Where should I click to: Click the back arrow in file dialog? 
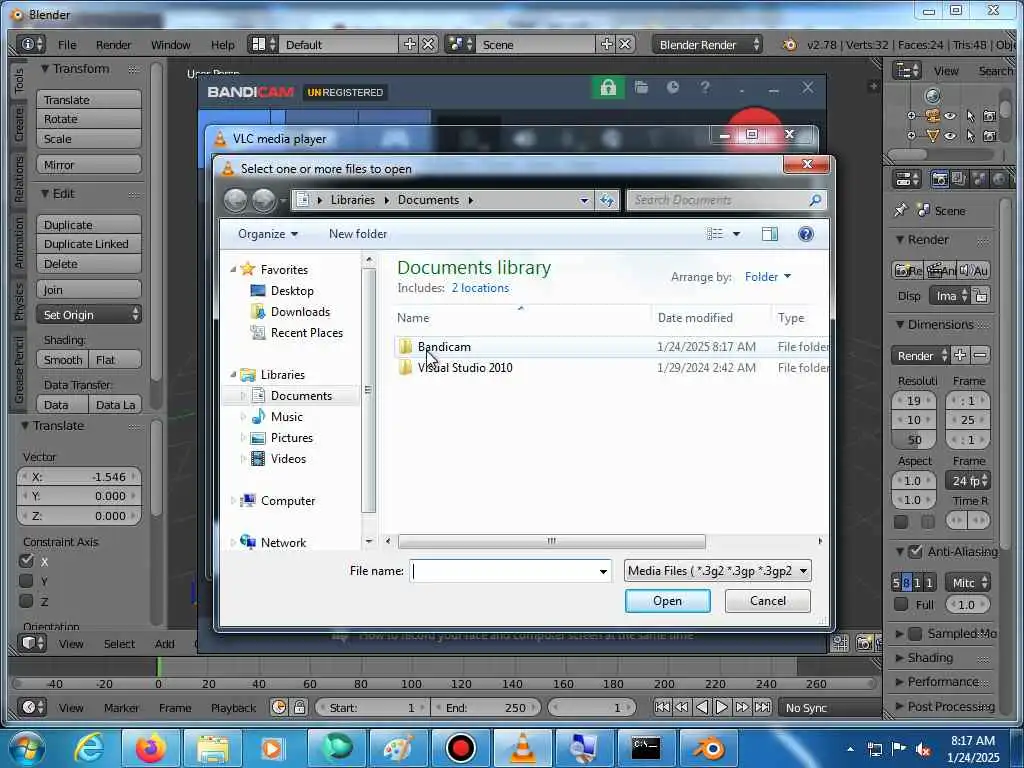click(x=235, y=200)
